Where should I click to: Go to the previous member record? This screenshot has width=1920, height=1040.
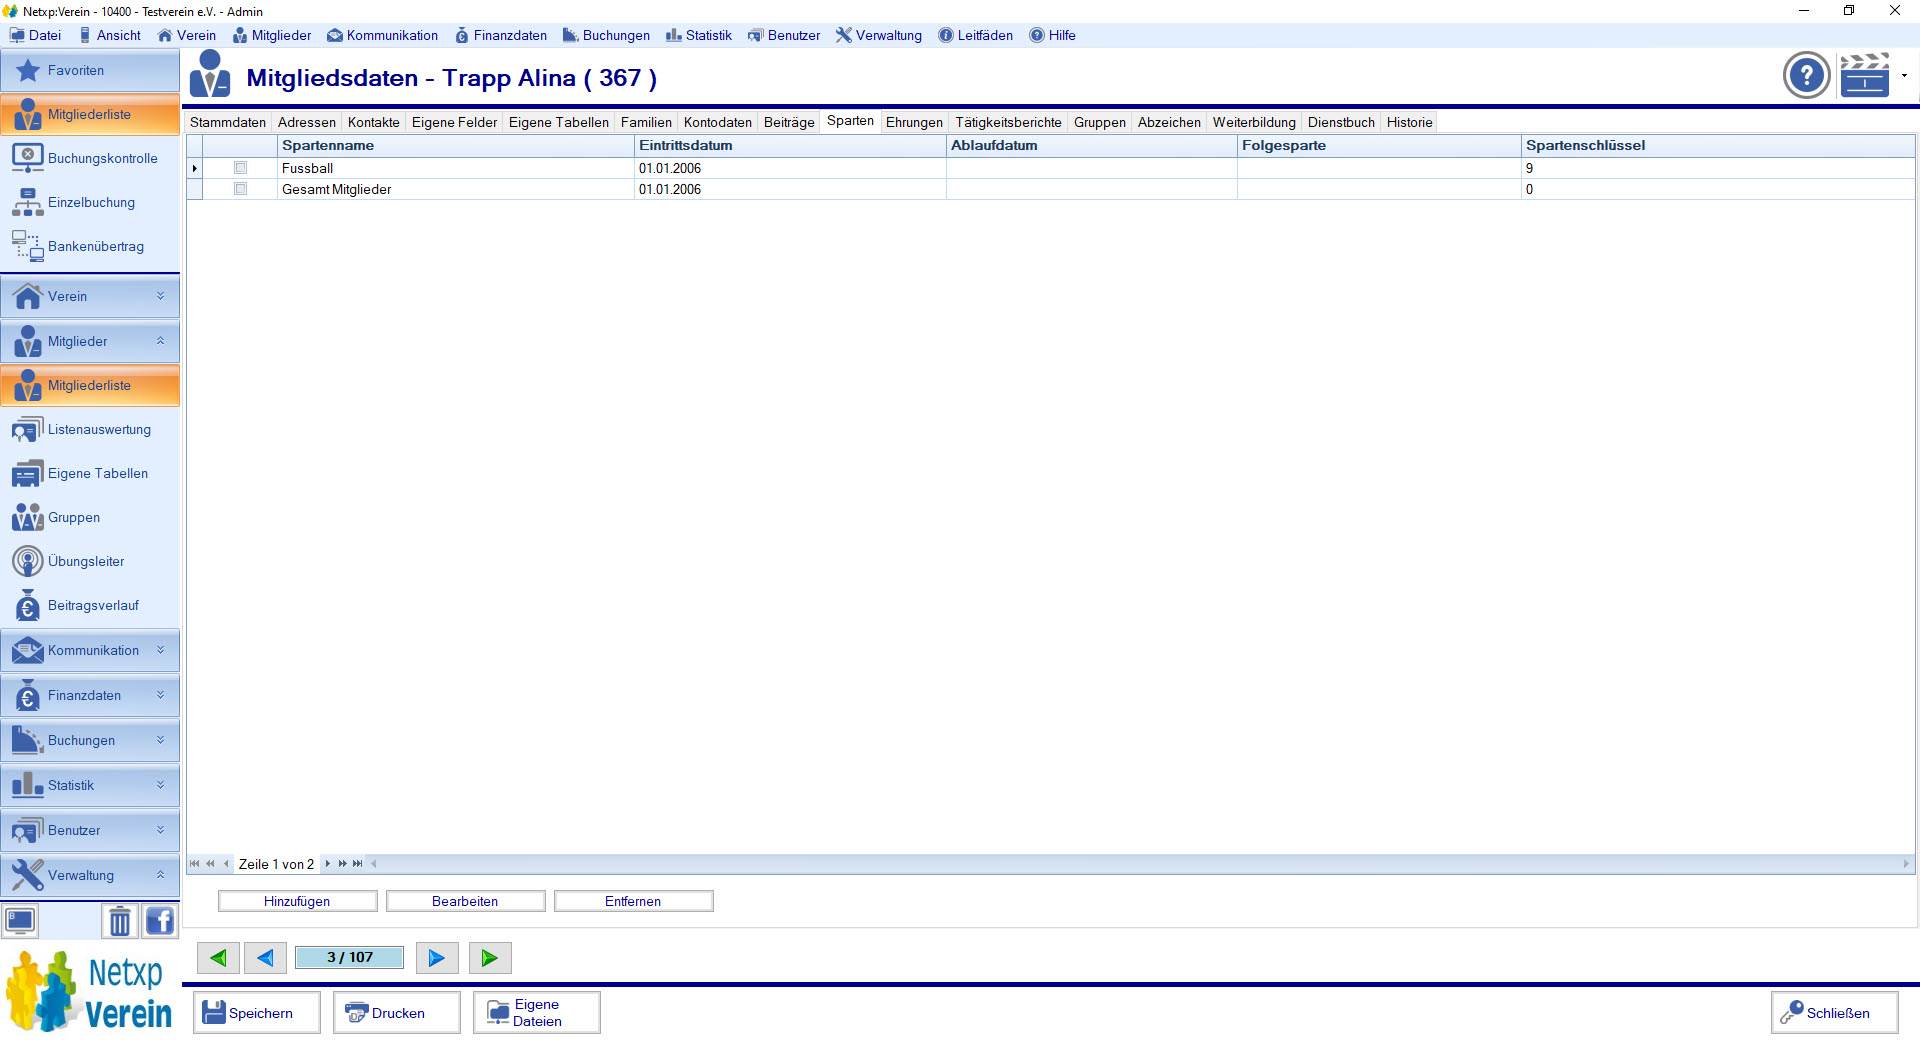click(x=265, y=958)
